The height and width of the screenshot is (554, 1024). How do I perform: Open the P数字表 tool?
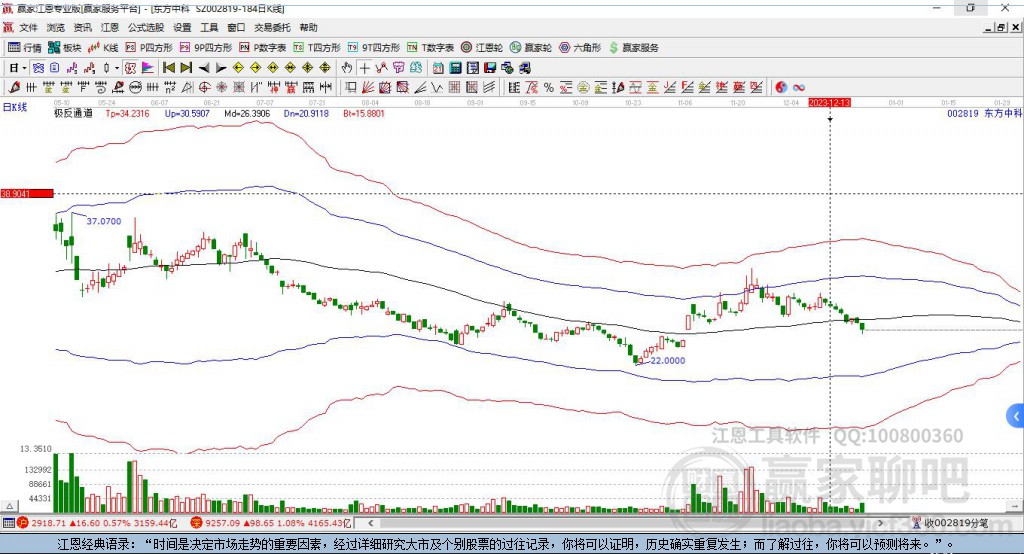click(263, 48)
